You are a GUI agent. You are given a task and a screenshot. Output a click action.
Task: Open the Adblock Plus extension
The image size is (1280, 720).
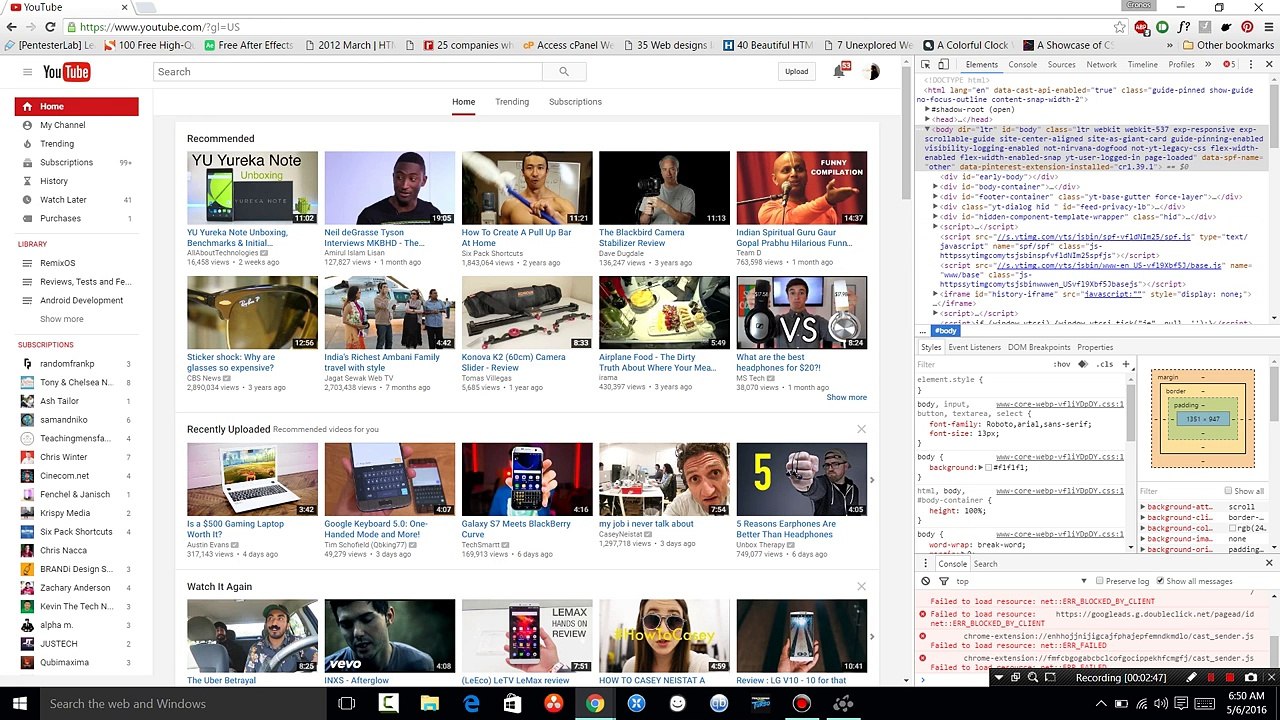1141,27
